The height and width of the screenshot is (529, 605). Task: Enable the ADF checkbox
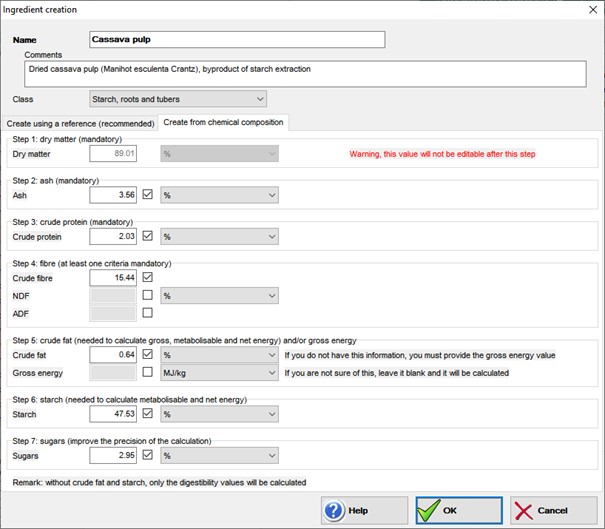pyautogui.click(x=147, y=313)
